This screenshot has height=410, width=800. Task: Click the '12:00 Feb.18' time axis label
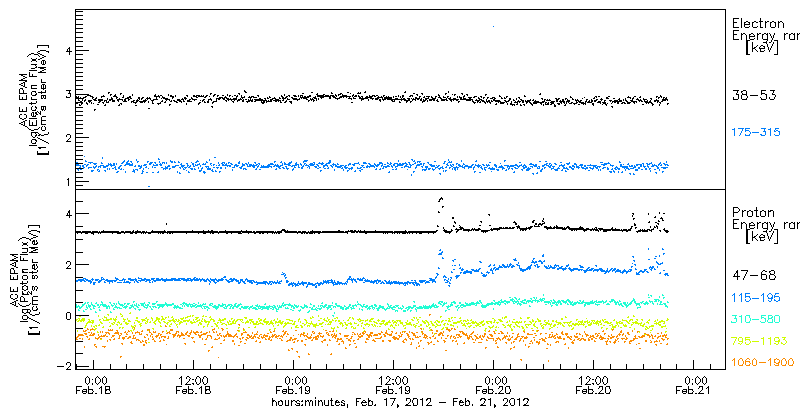click(193, 386)
